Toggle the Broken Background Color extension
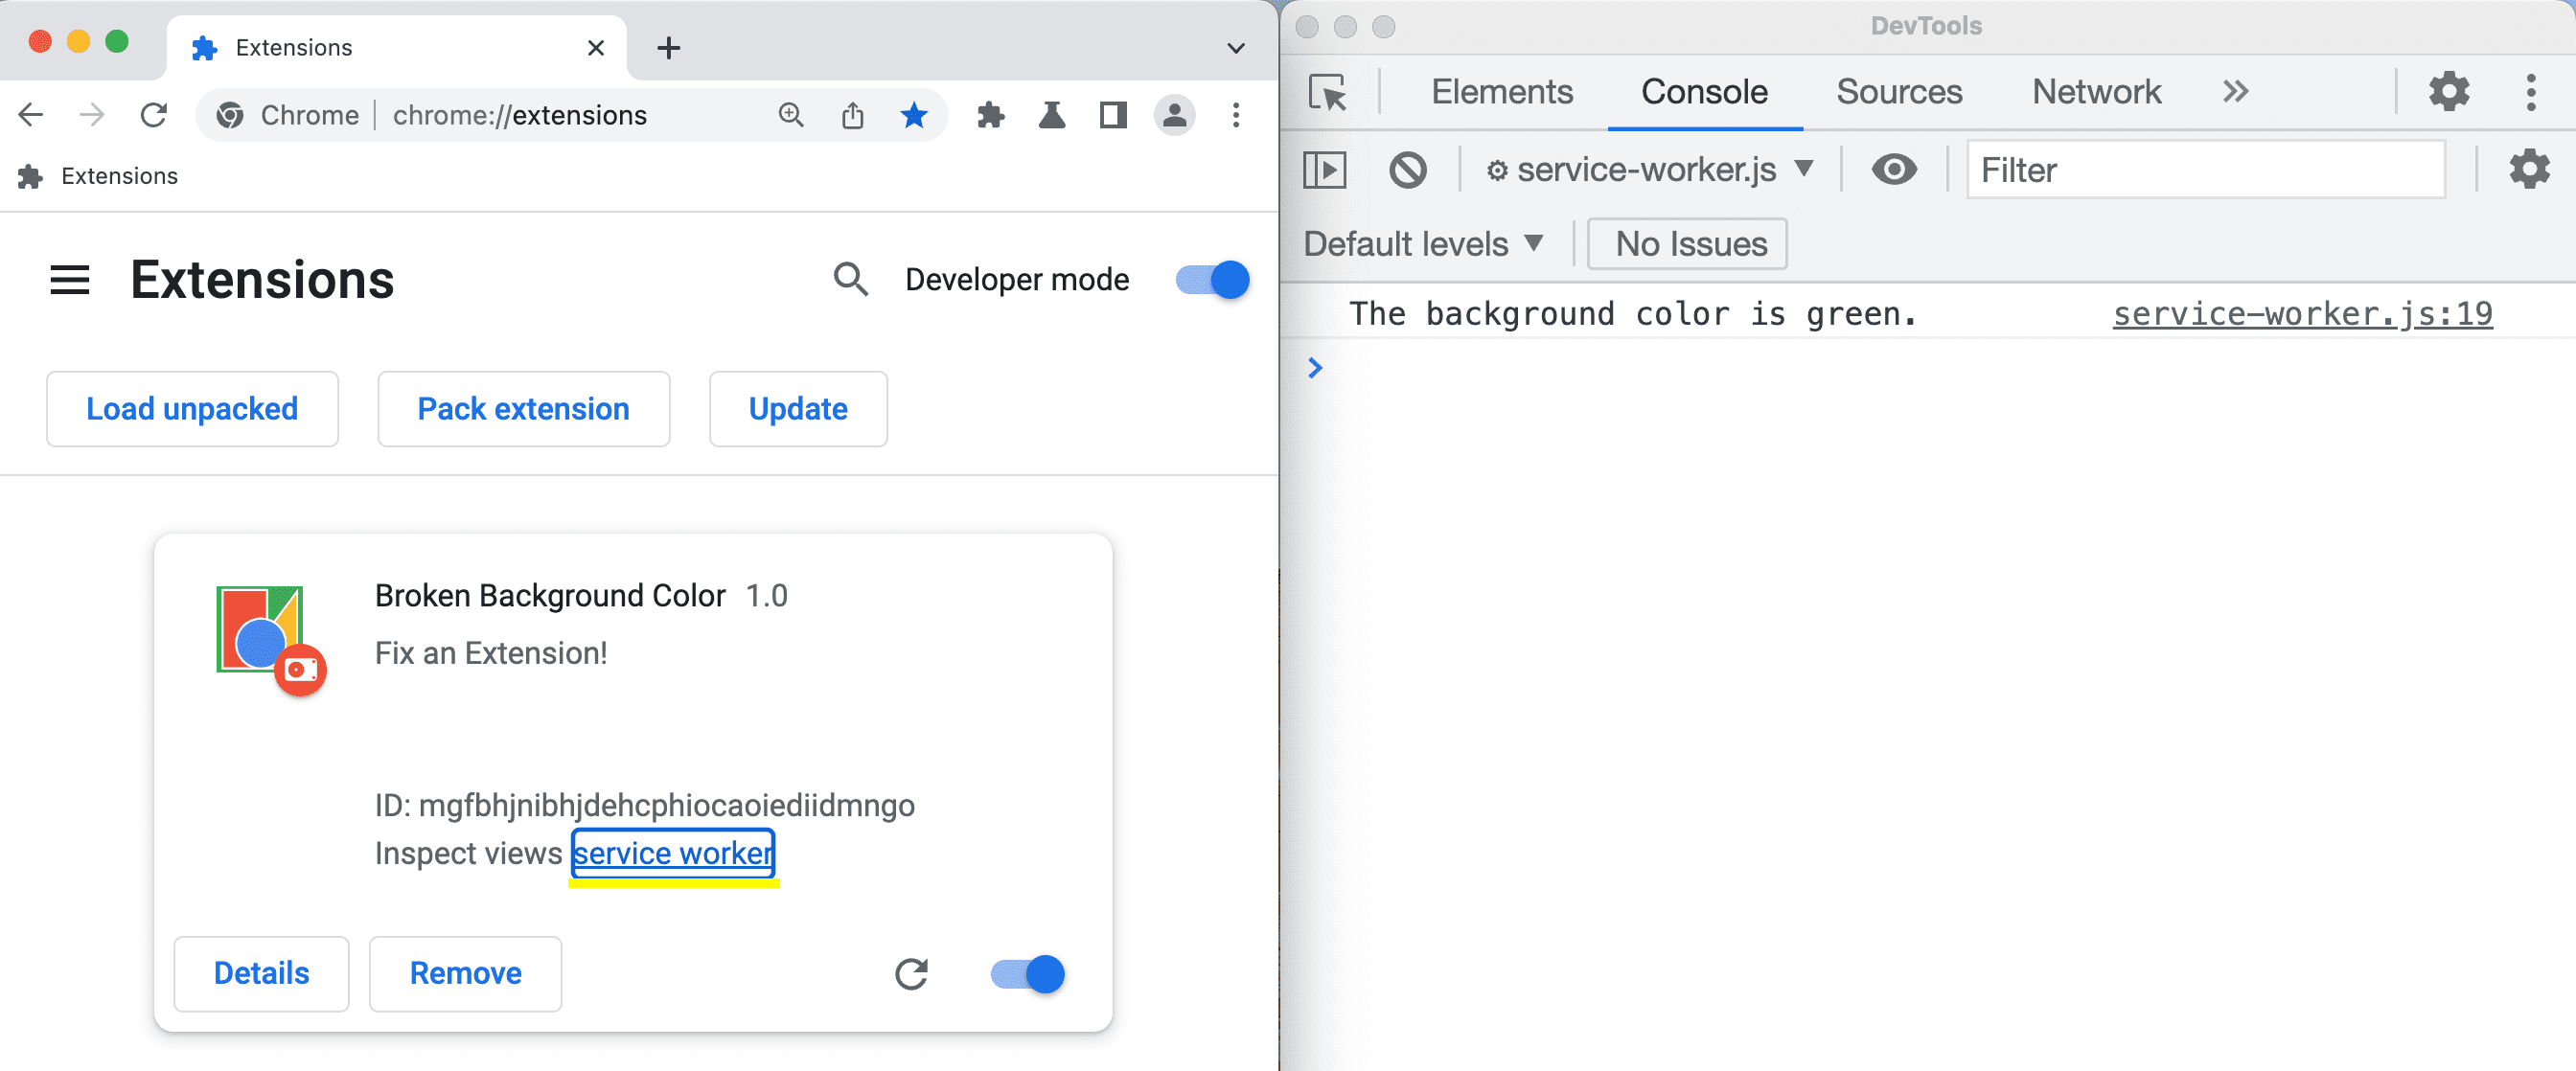This screenshot has width=2576, height=1071. [x=1026, y=972]
